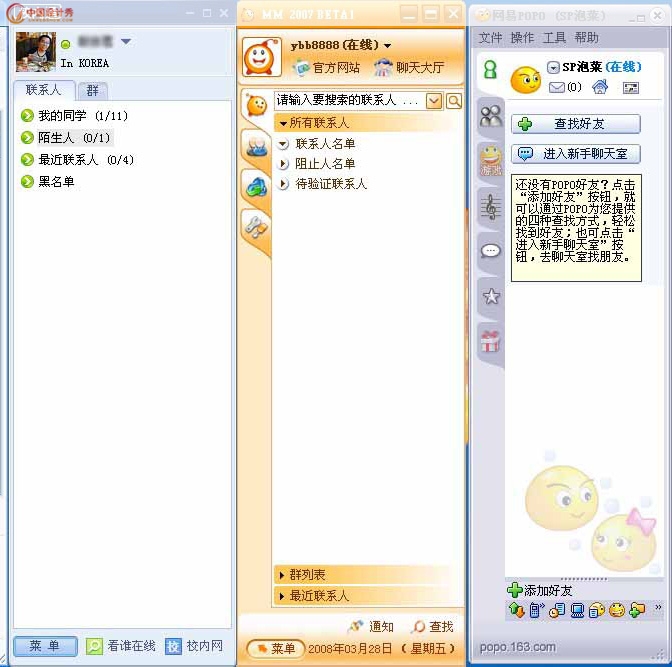Screen dimensions: 672x667
Task: Open the 帮助 menu in POPO
Action: point(586,38)
